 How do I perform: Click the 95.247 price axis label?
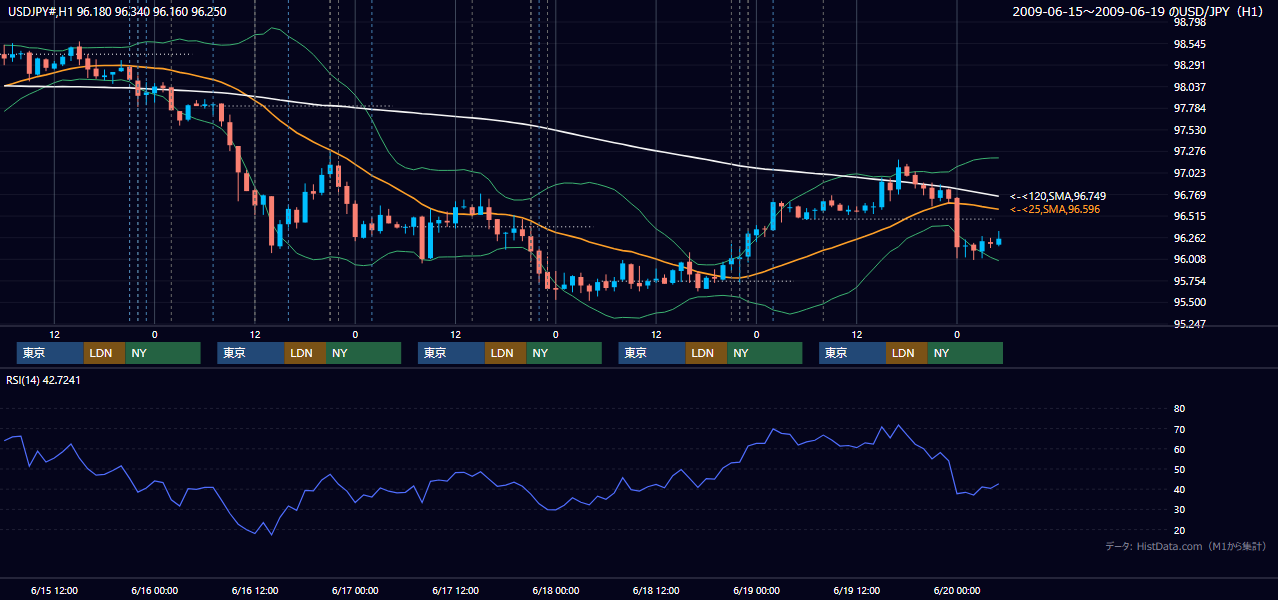tap(1189, 324)
